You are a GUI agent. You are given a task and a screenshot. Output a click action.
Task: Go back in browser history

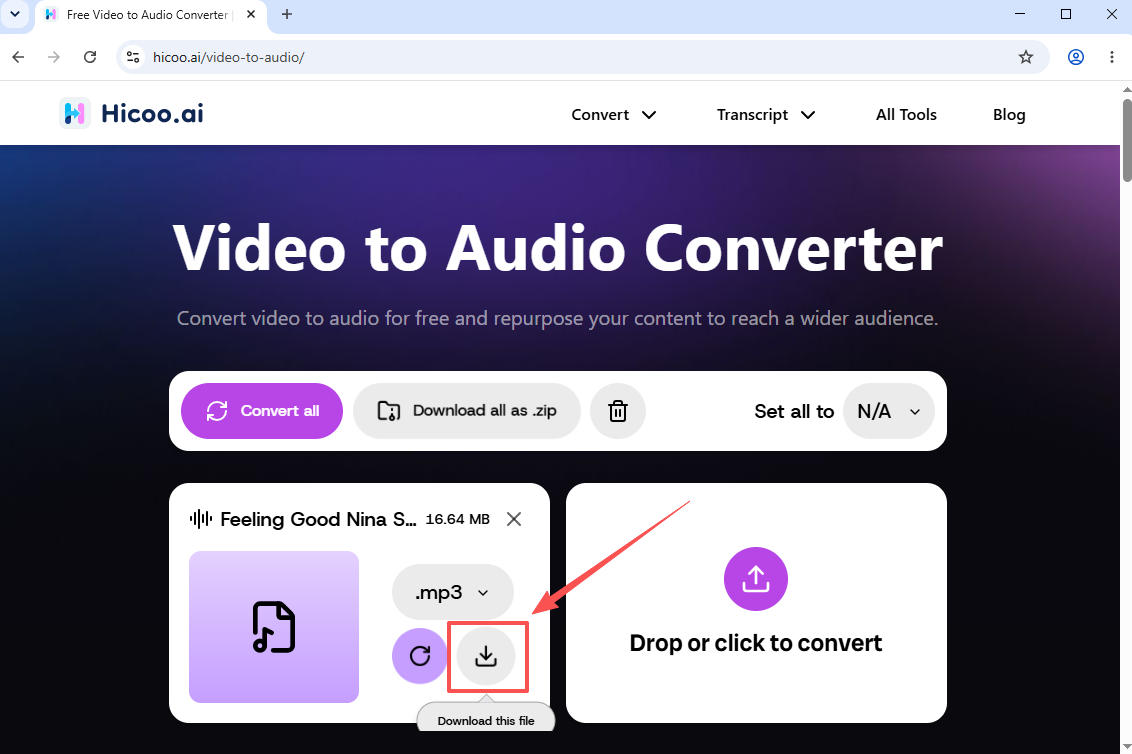coord(19,57)
